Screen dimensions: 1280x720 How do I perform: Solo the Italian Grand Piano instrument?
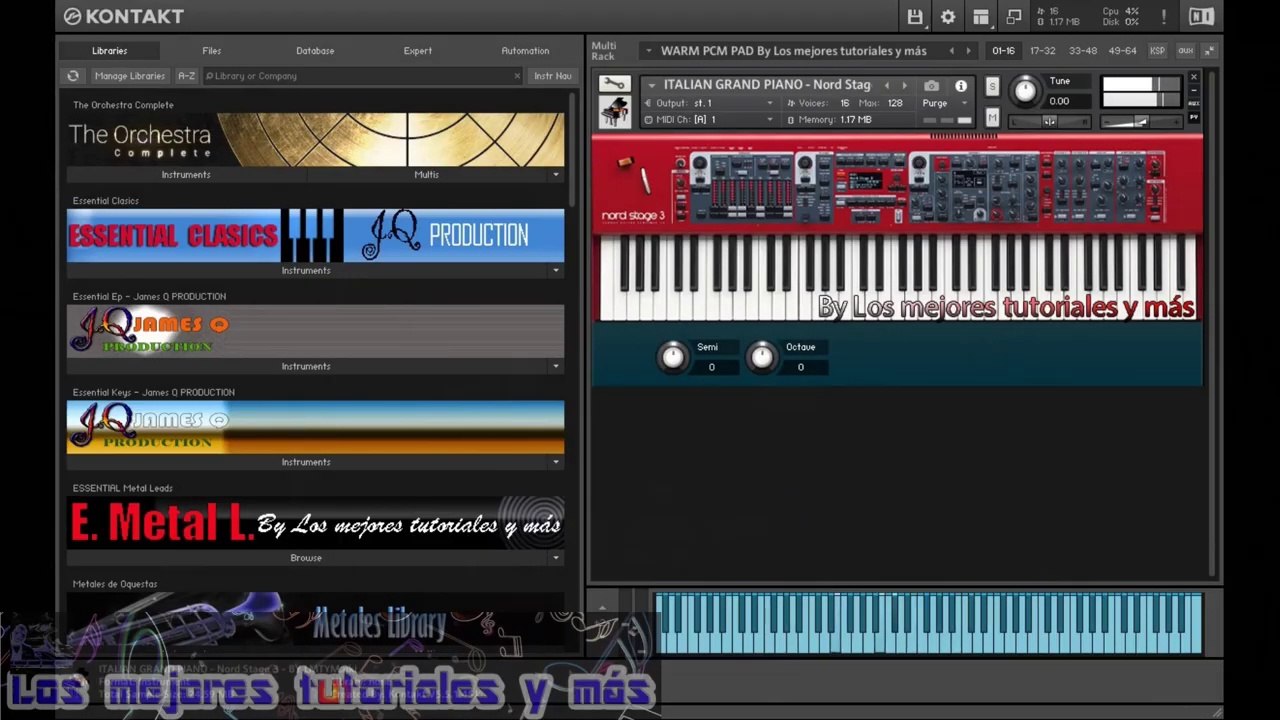pyautogui.click(x=992, y=86)
